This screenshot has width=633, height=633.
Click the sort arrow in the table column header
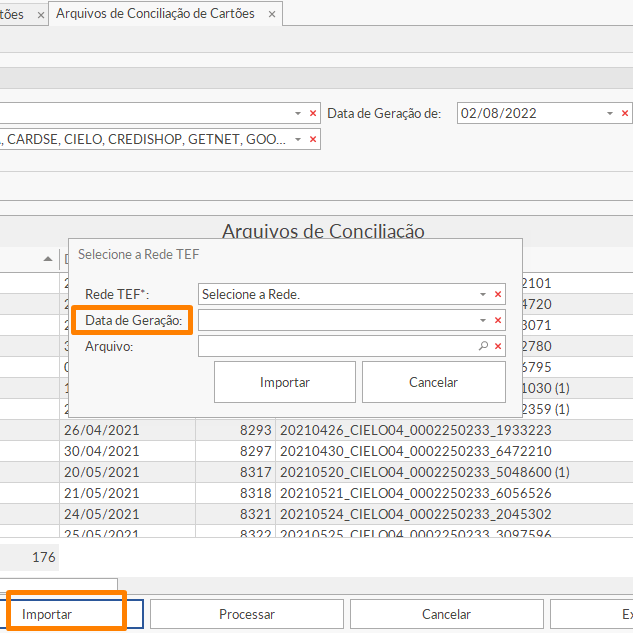point(48,258)
